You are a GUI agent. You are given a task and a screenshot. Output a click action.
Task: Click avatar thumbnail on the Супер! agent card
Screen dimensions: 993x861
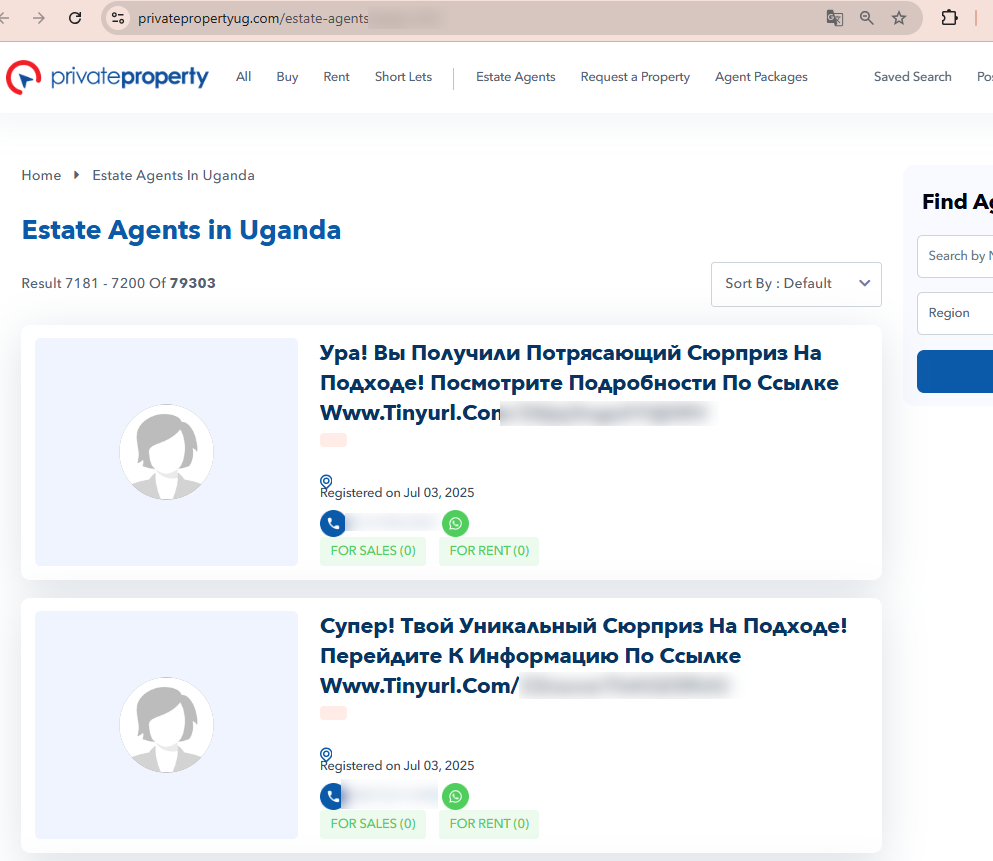point(167,725)
